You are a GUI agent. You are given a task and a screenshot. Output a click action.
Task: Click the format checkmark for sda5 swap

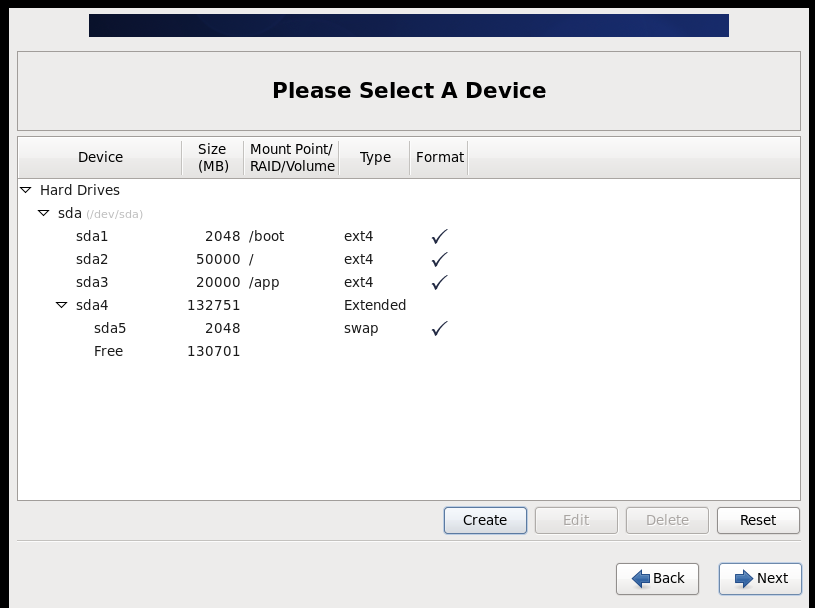click(x=439, y=328)
